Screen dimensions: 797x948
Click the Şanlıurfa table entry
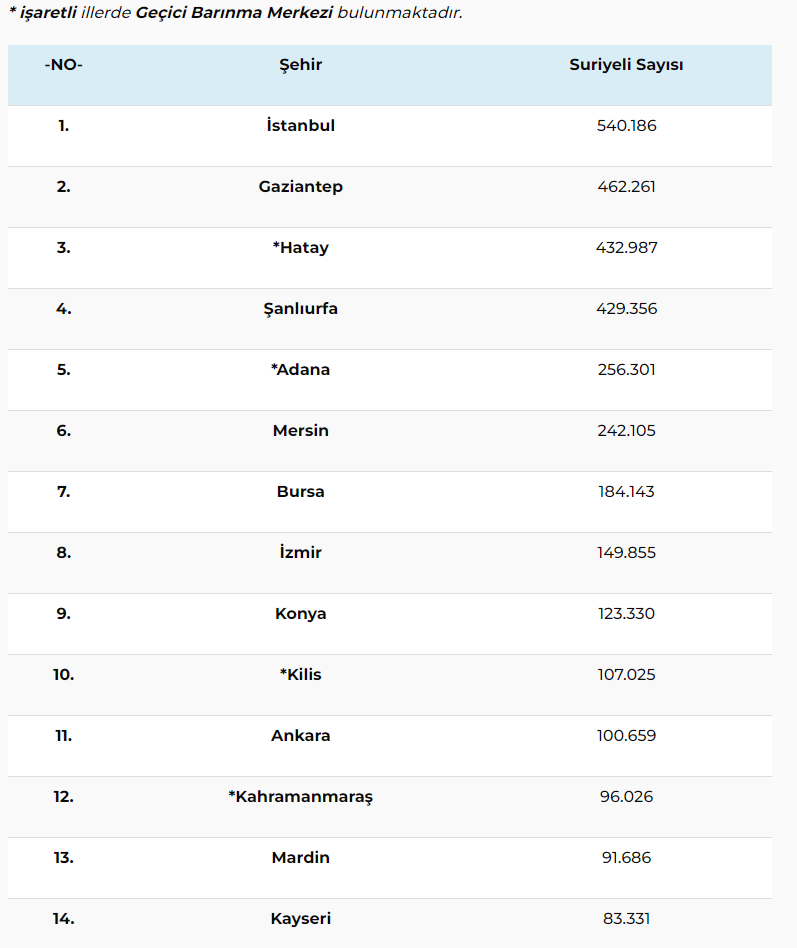tap(300, 308)
